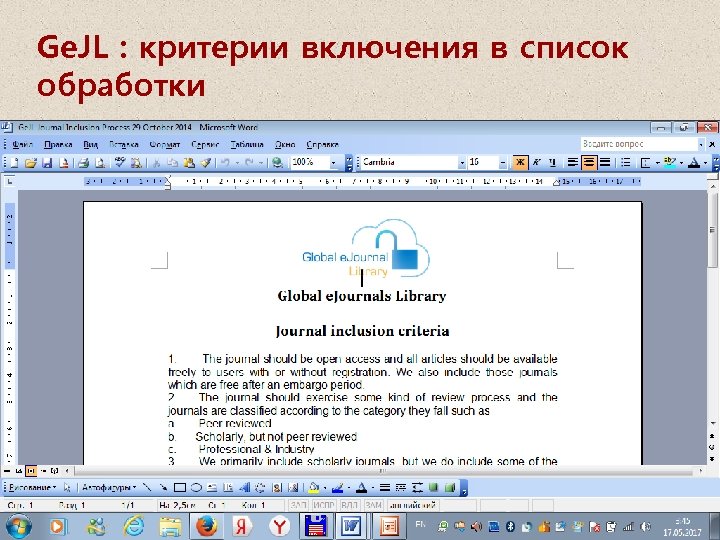Toggle italic formatting (К)

(536, 162)
